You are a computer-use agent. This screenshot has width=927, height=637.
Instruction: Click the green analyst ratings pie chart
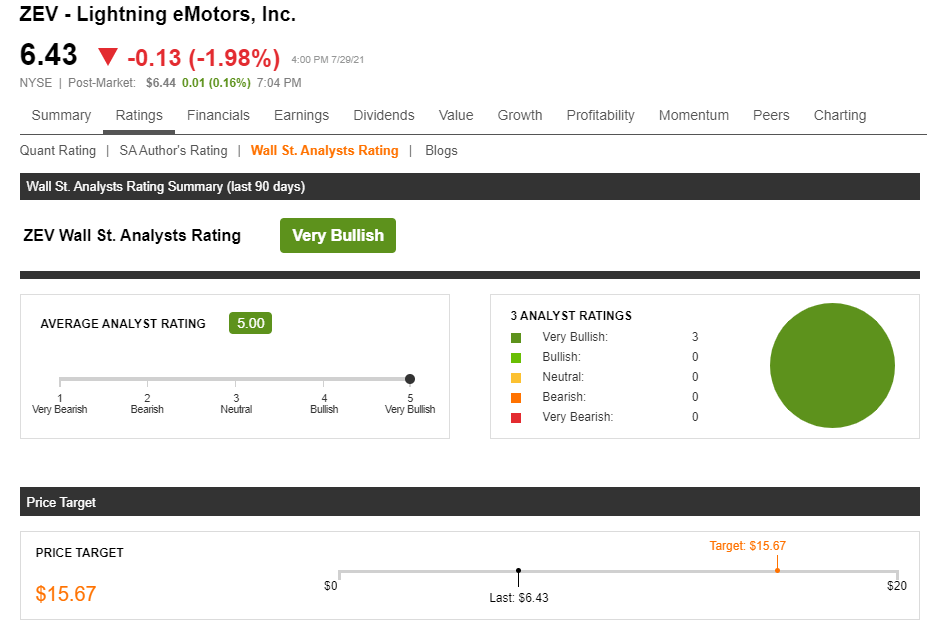point(832,366)
